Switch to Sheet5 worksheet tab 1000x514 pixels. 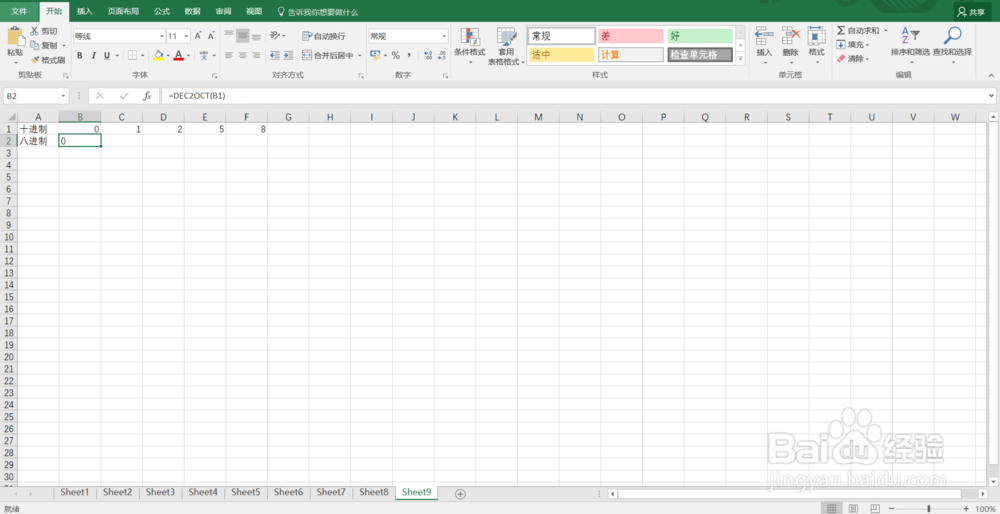click(x=246, y=492)
